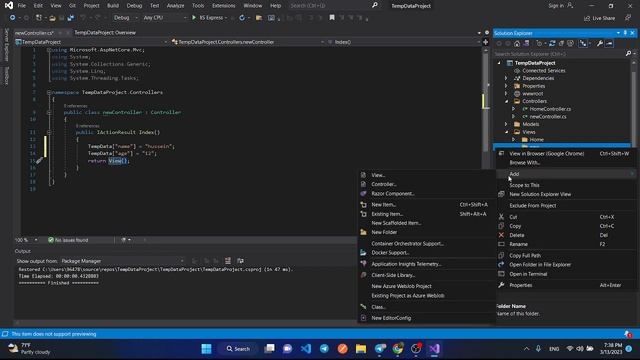Collapse Controllers folder in Solution Explorer
640x360 pixels.
coord(506,101)
